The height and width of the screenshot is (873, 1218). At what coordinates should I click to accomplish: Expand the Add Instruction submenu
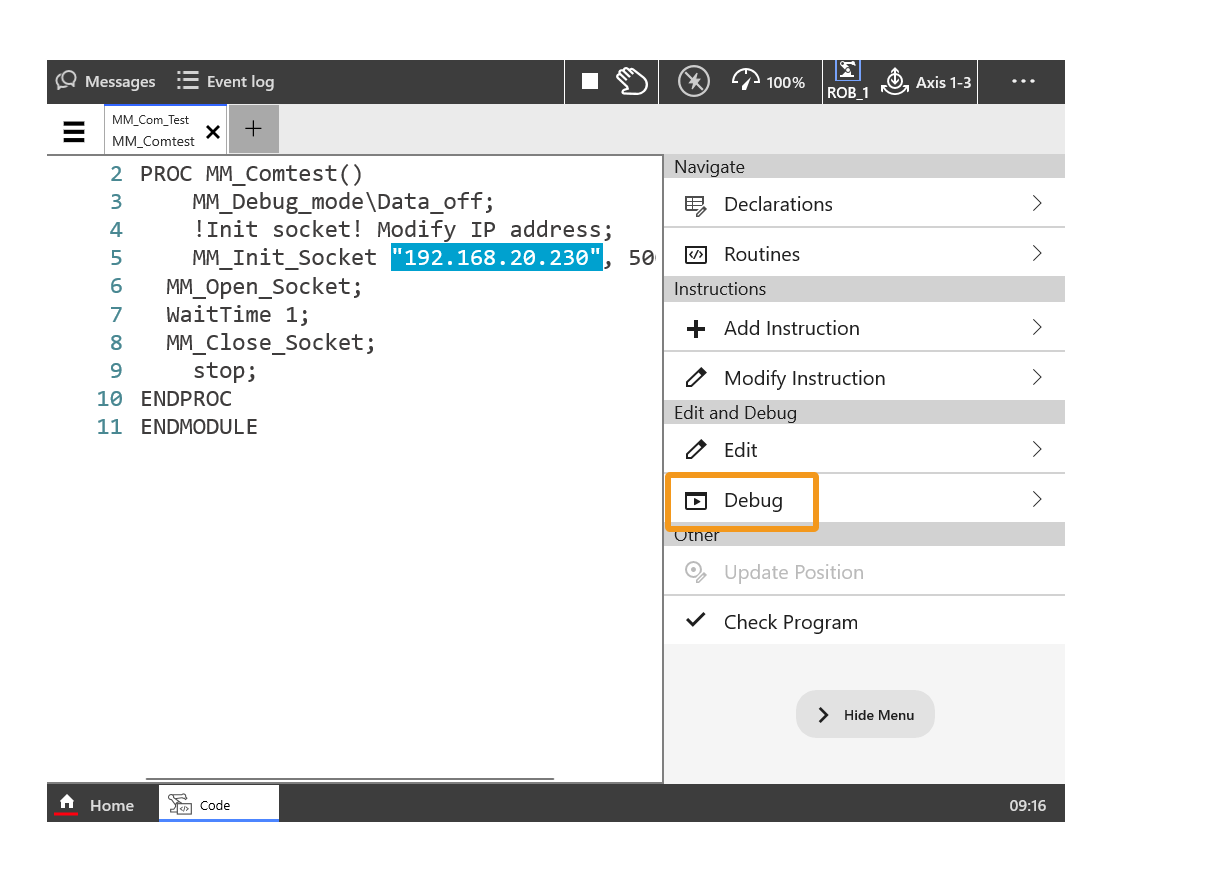863,328
